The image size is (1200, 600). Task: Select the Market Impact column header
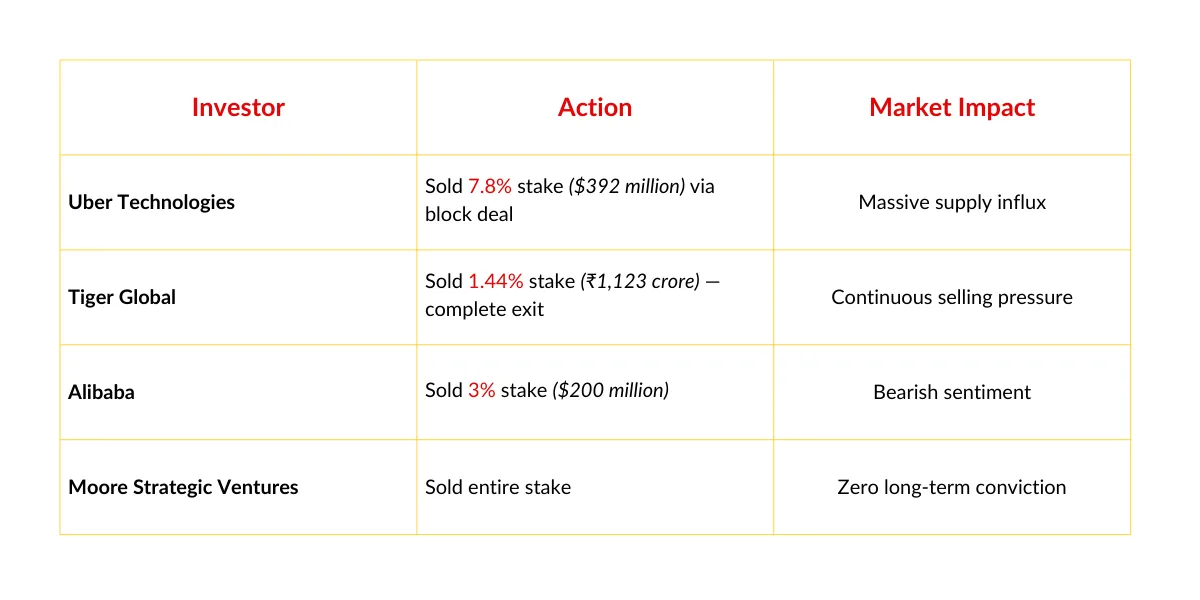952,108
